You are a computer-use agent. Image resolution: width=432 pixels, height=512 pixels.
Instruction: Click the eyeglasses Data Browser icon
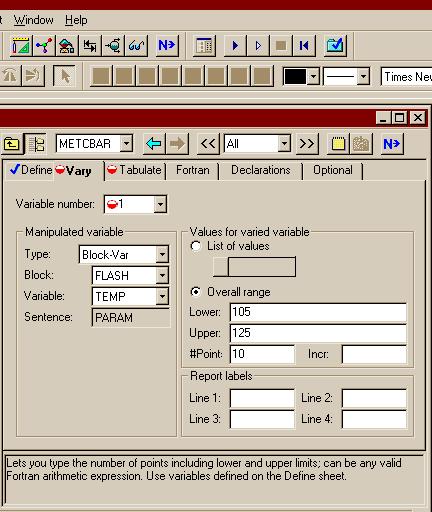click(136, 45)
